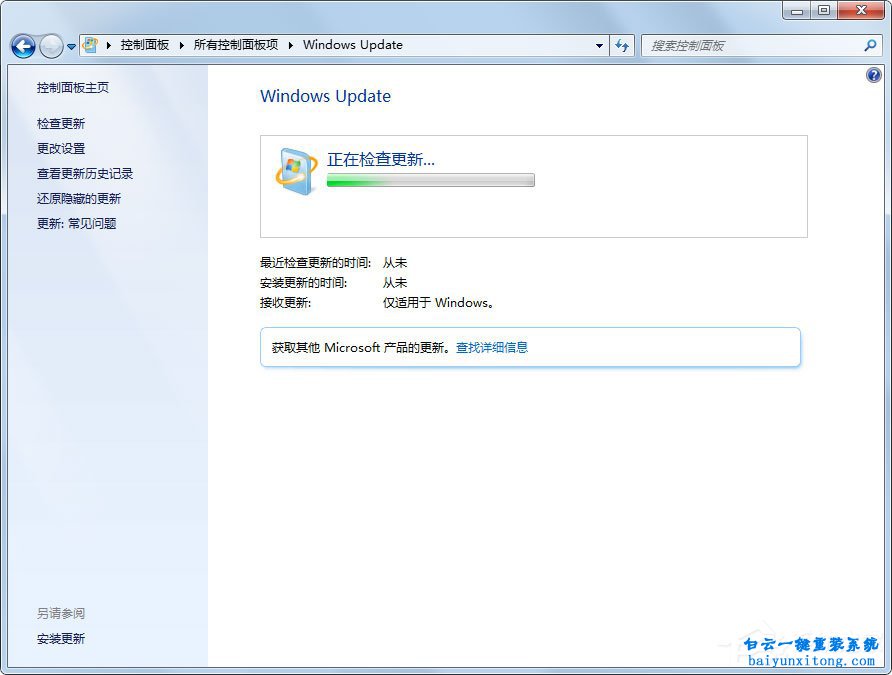
Task: Expand the breadcrumb arrow after 所有控制面板项
Action: 293,45
